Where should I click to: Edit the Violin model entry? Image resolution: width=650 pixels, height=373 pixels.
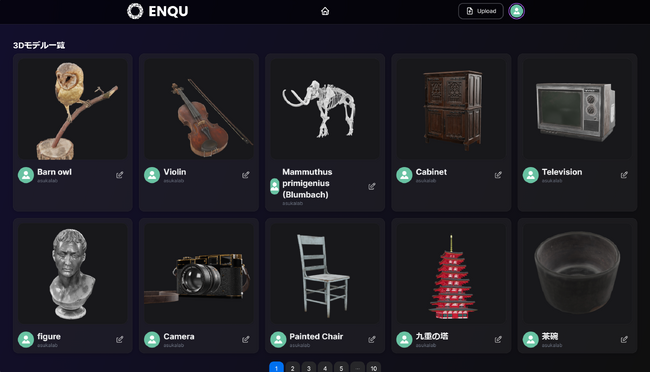[x=245, y=175]
